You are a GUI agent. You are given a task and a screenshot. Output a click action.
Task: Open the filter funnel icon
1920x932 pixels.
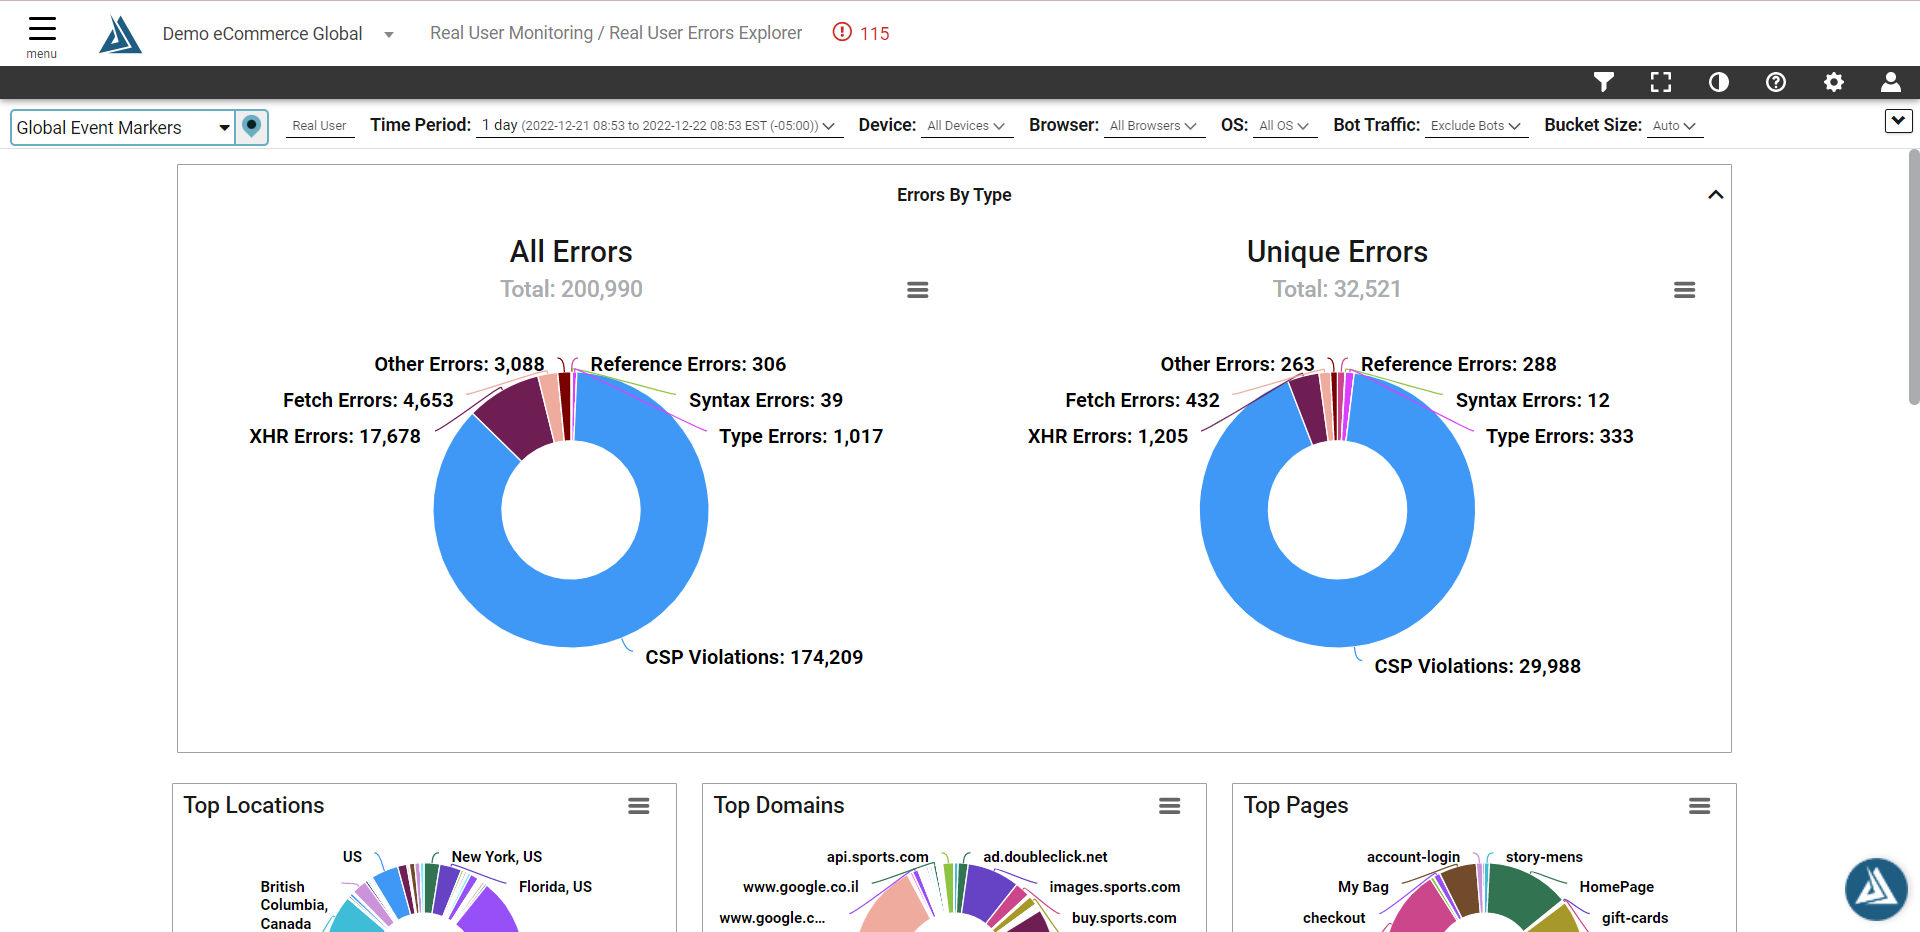point(1604,82)
